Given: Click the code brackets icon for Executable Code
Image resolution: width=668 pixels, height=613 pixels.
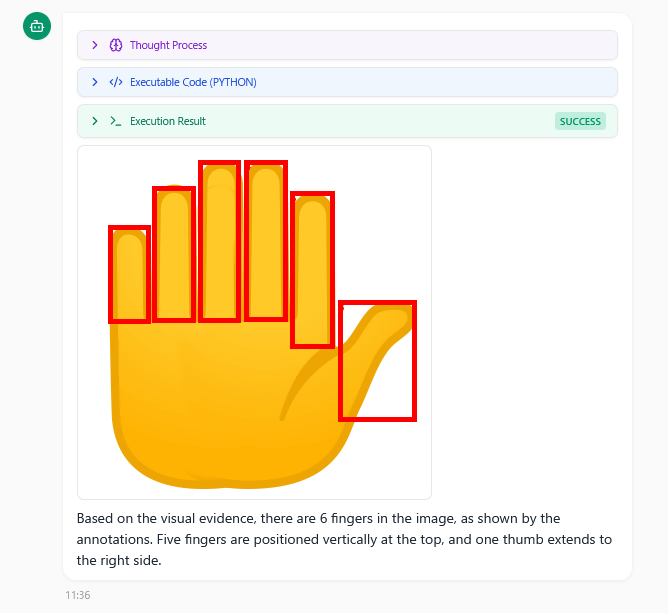Looking at the screenshot, I should pyautogui.click(x=116, y=82).
